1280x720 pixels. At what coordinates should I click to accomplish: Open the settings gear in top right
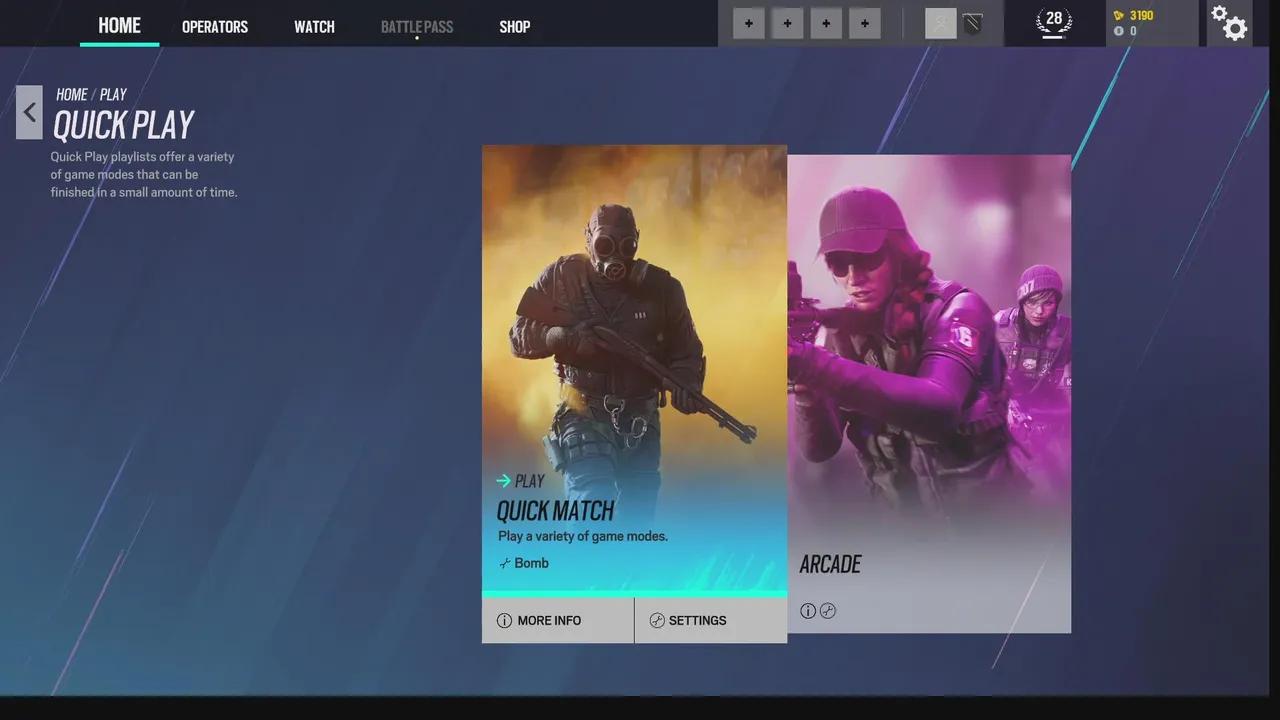(x=1229, y=23)
